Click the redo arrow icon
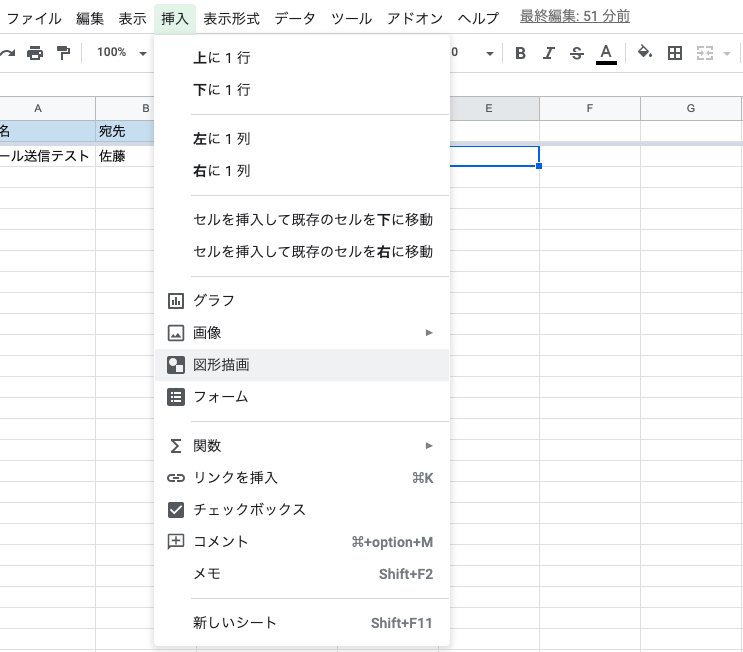The height and width of the screenshot is (652, 743). 7,53
